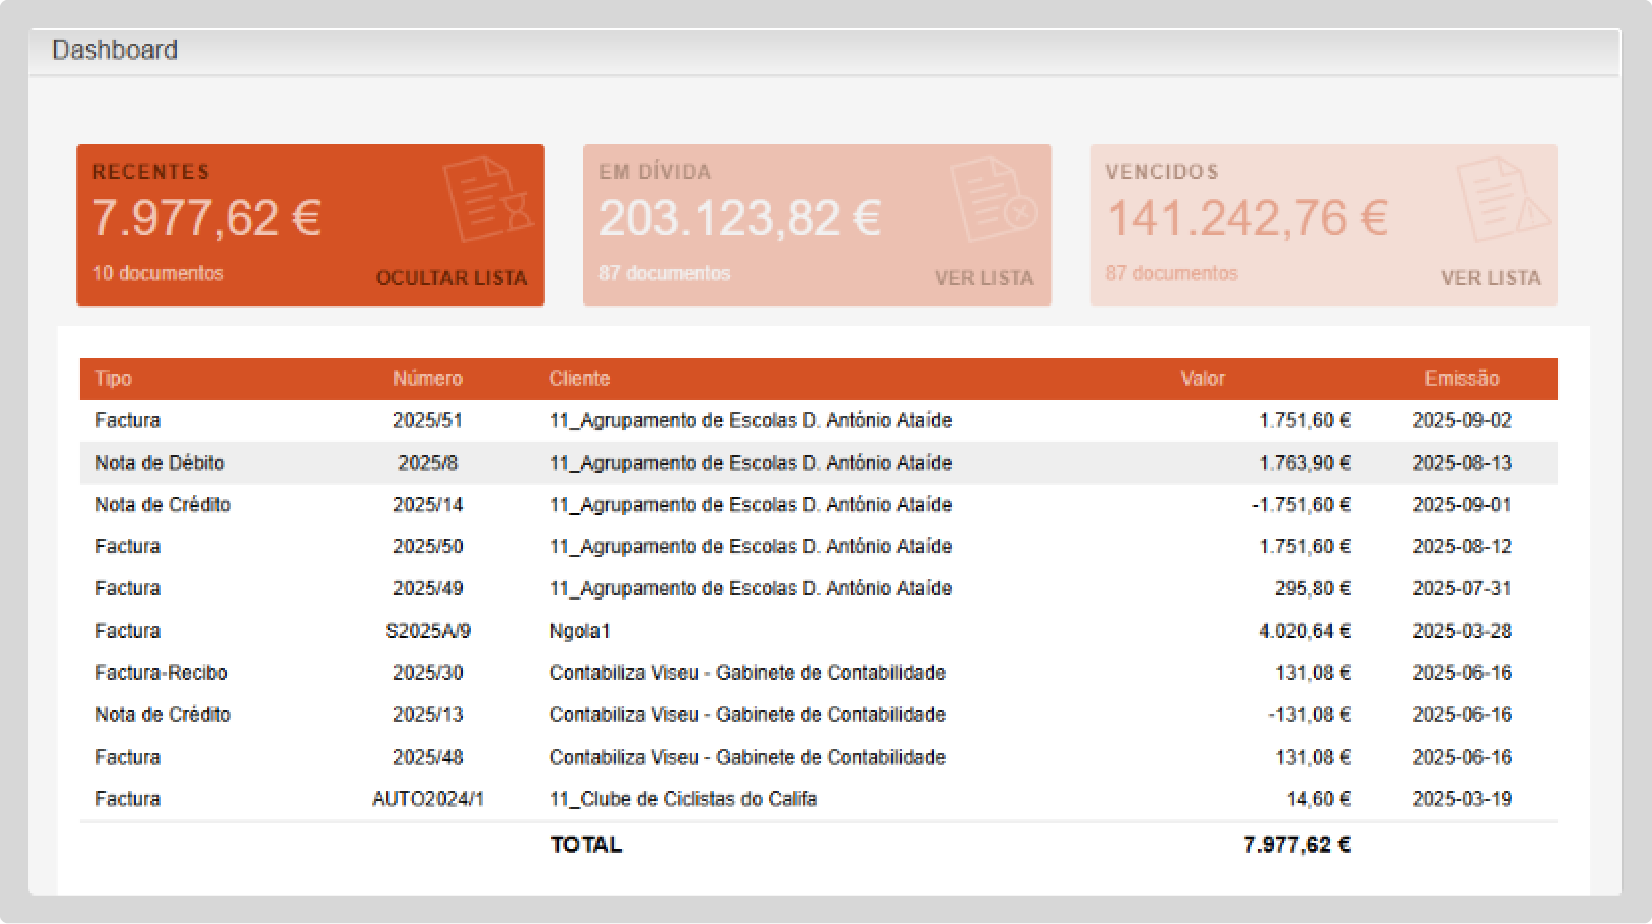Hide the list with Ocultar Lista

(x=451, y=278)
